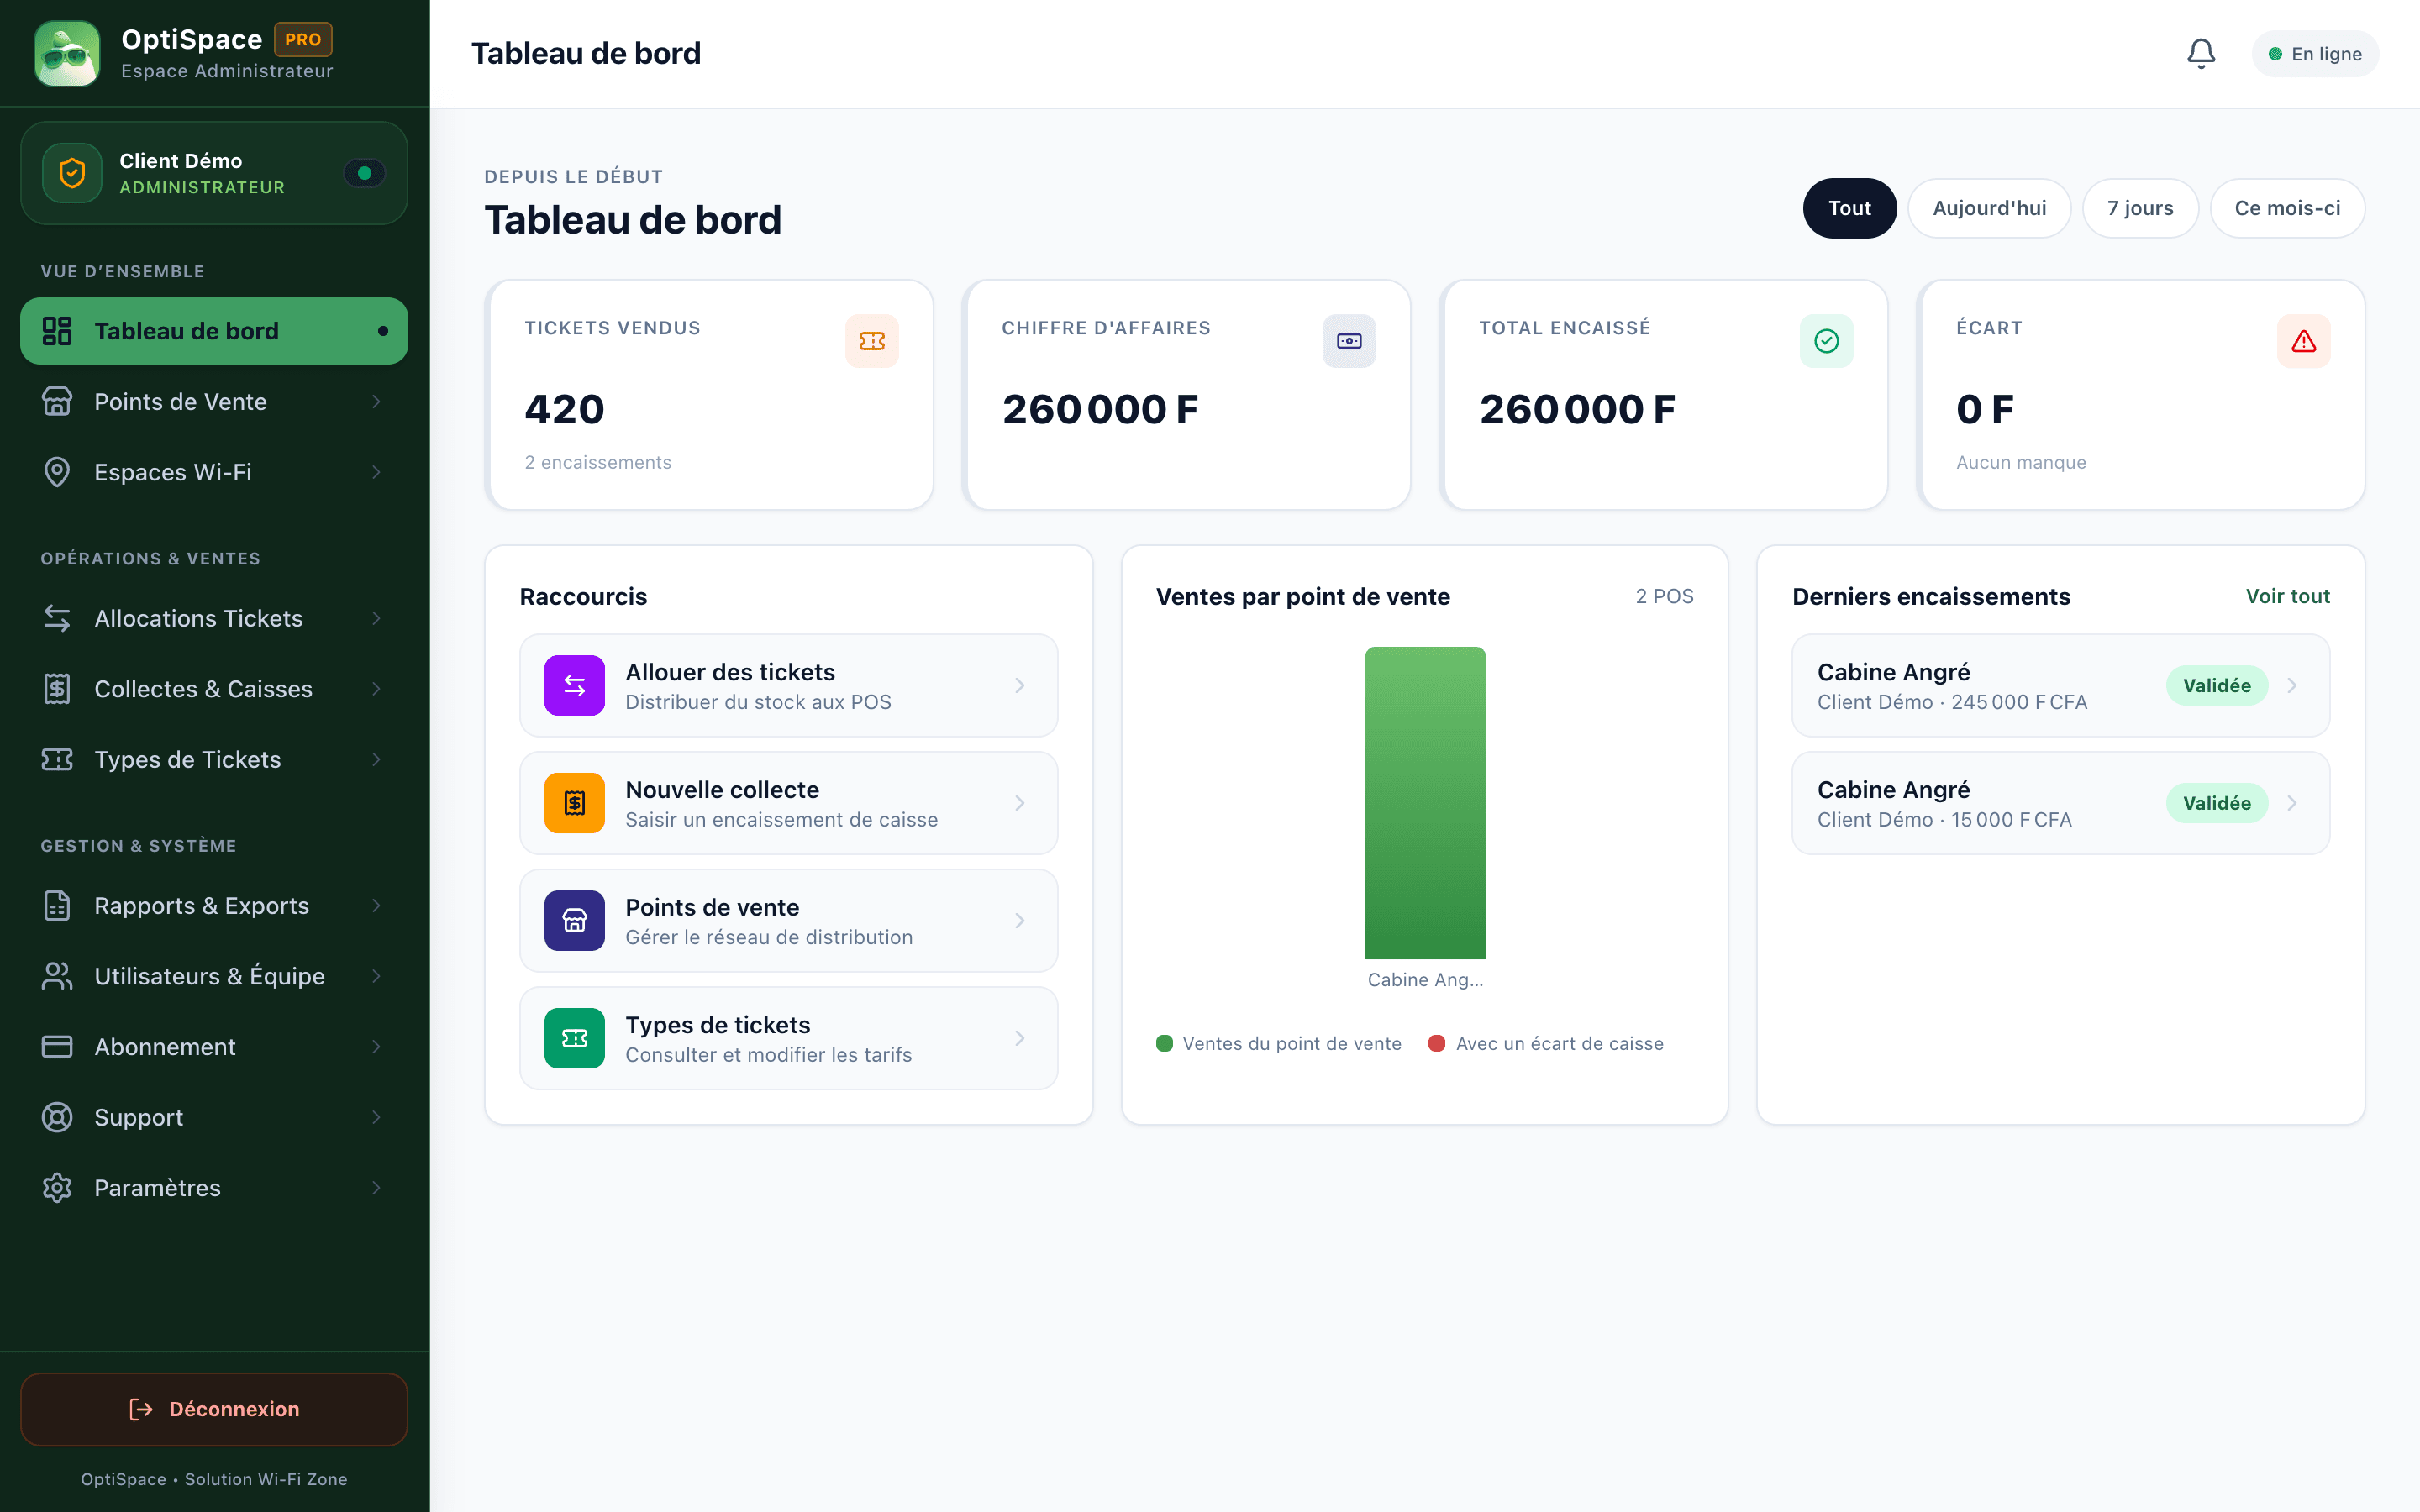The image size is (2420, 1512).
Task: Click the purple Allouer des tickets icon
Action: point(574,685)
